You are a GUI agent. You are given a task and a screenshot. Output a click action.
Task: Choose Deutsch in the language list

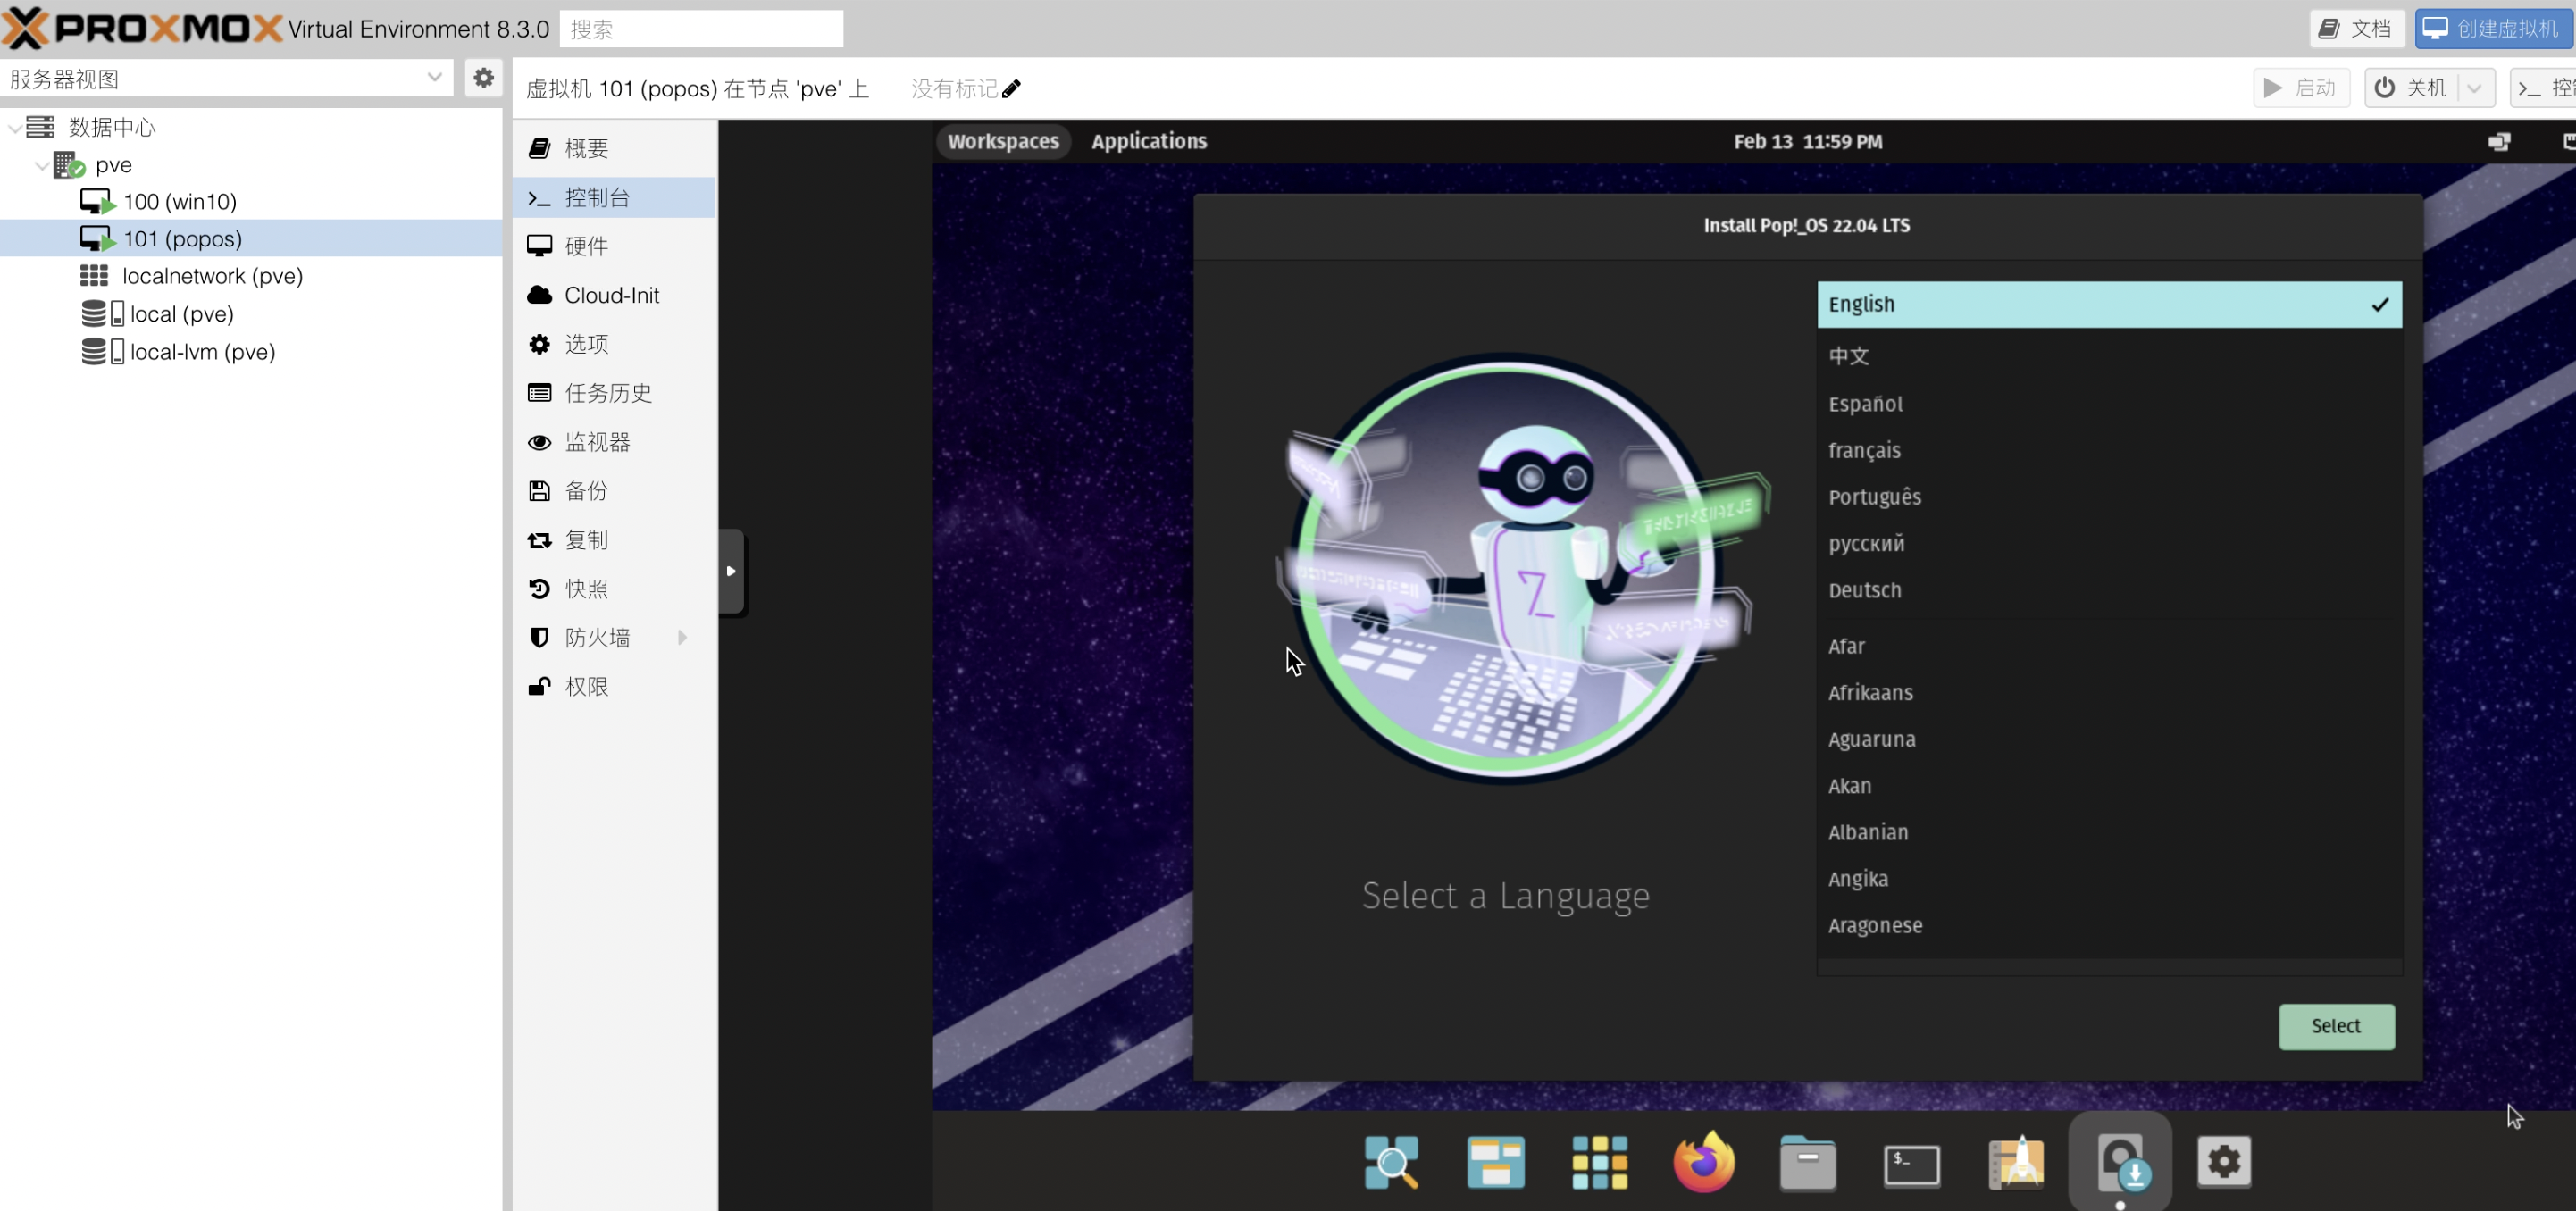tap(2109, 590)
